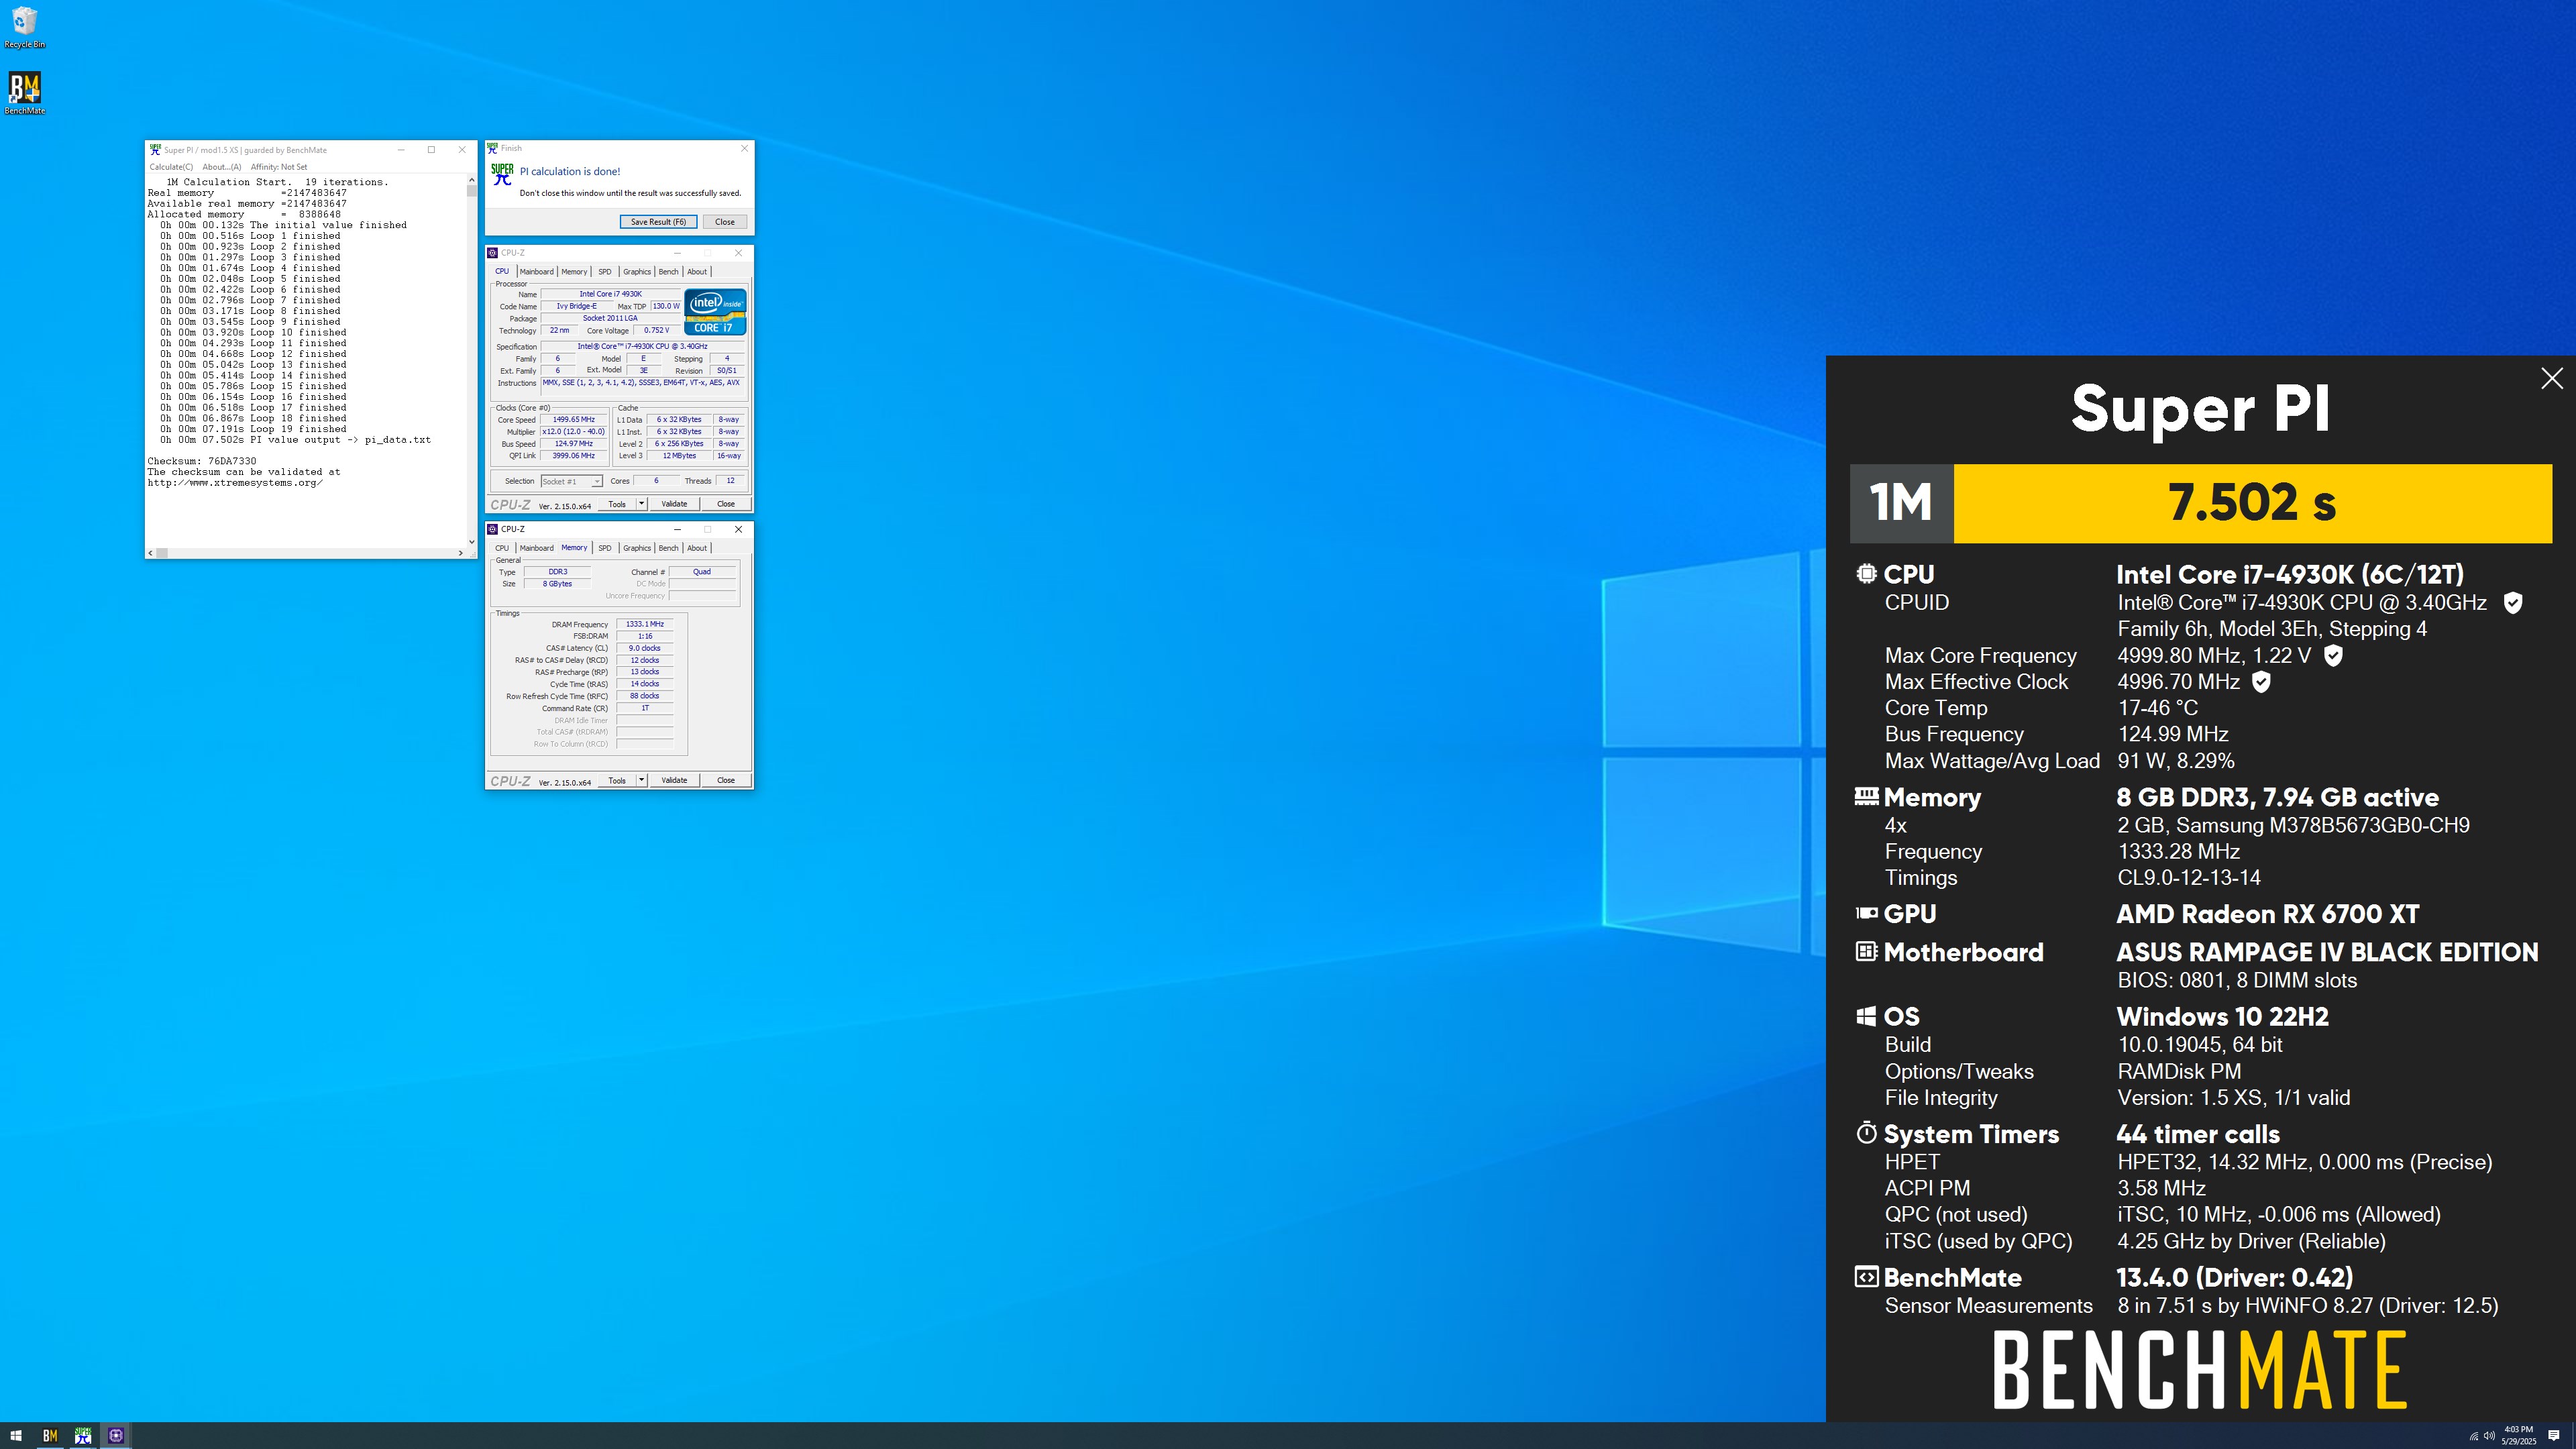Switch to Mainboard tab in upper CPU-Z
This screenshot has height=1449, width=2576.
(x=536, y=271)
